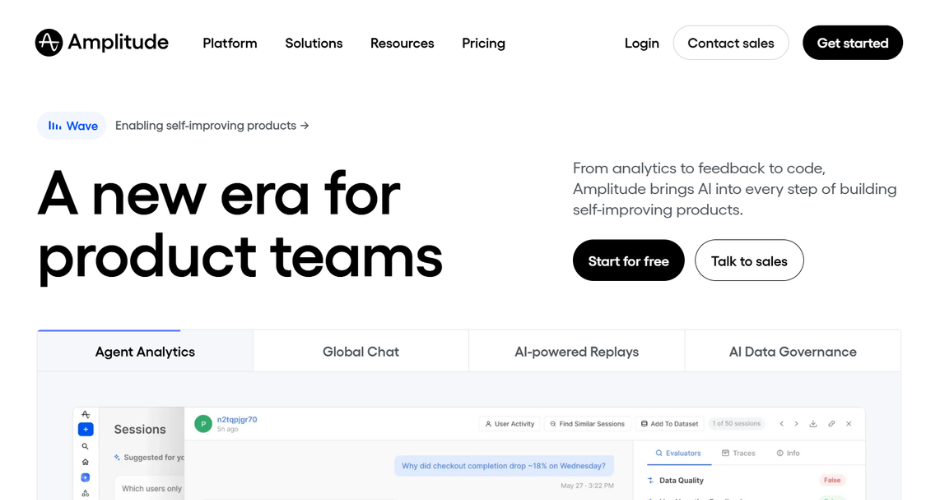Click the blue plus icon in sidebar

point(86,429)
